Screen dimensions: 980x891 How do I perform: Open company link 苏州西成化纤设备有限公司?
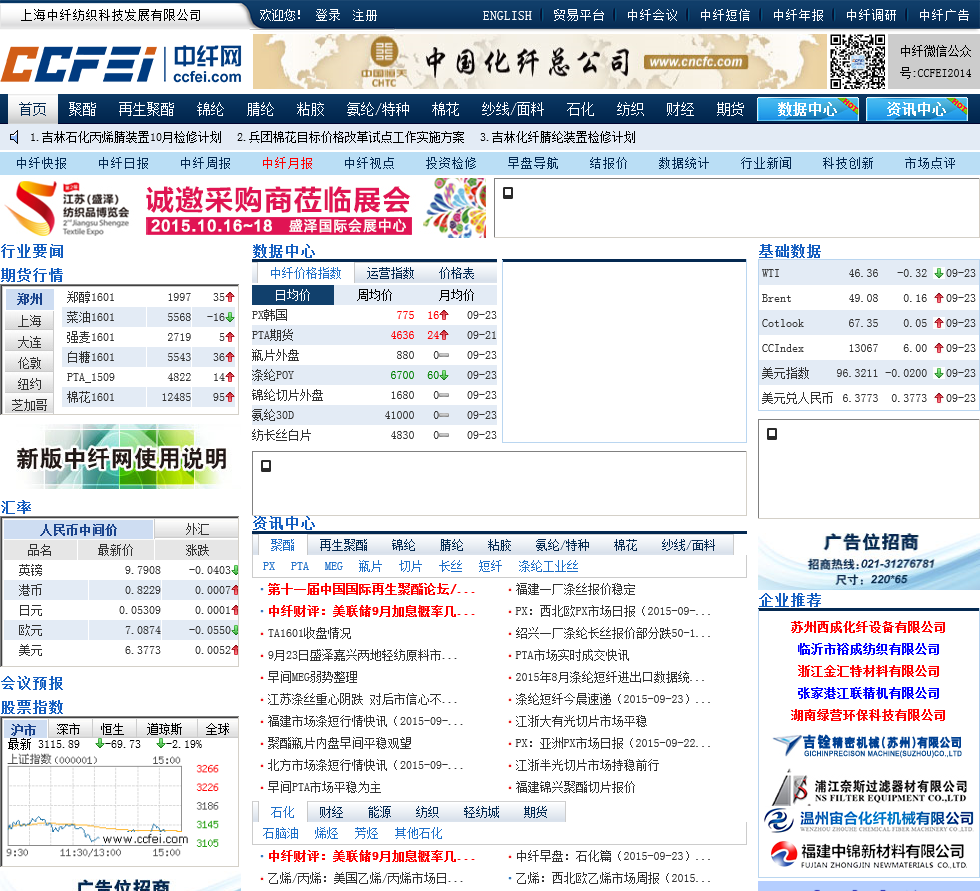click(x=868, y=627)
